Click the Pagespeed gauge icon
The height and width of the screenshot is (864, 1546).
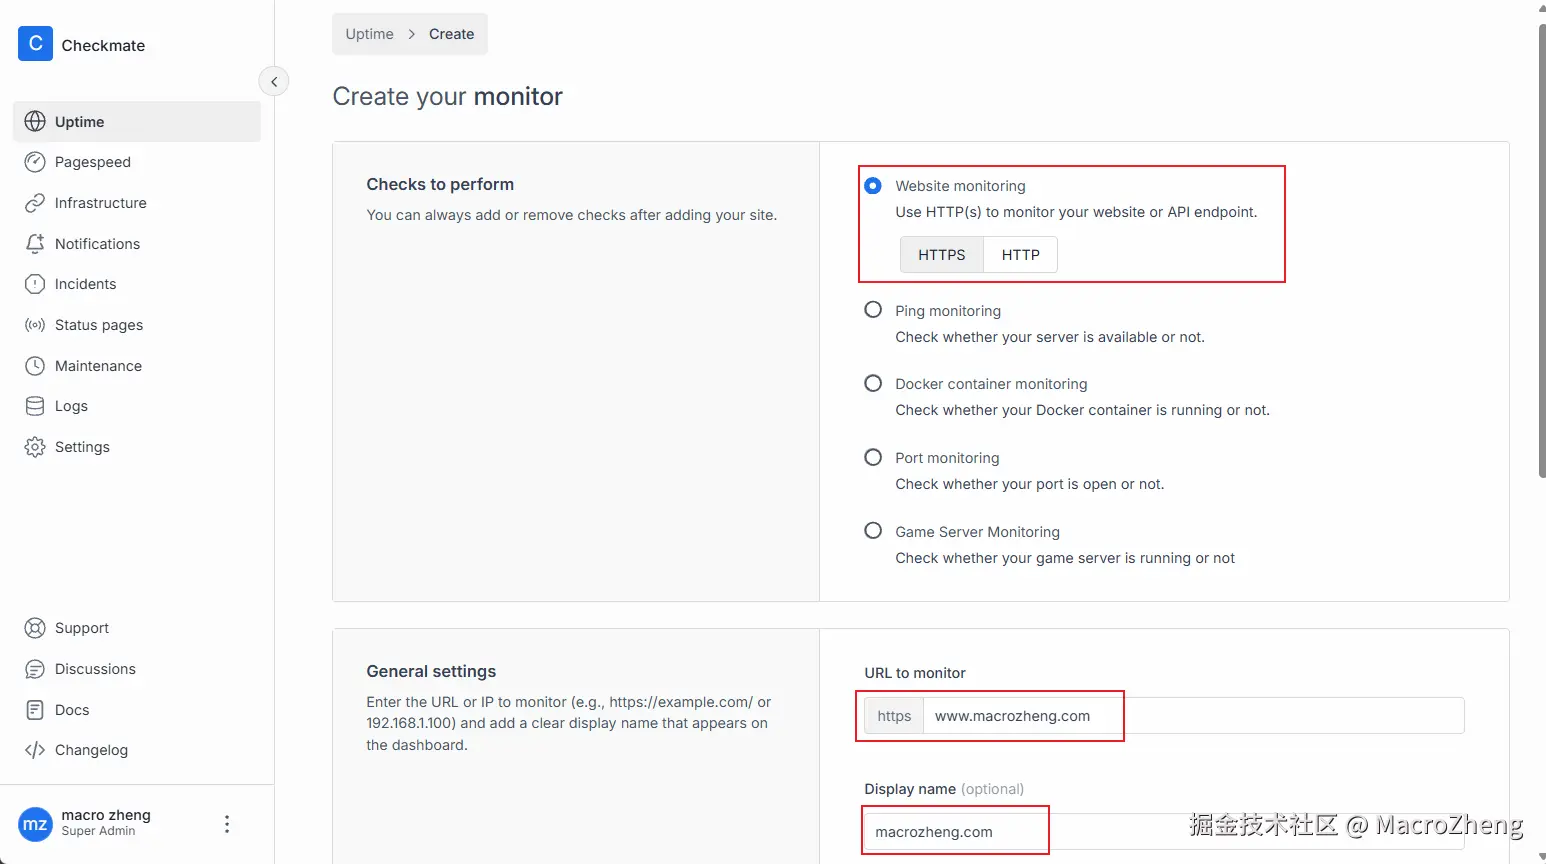(x=35, y=162)
